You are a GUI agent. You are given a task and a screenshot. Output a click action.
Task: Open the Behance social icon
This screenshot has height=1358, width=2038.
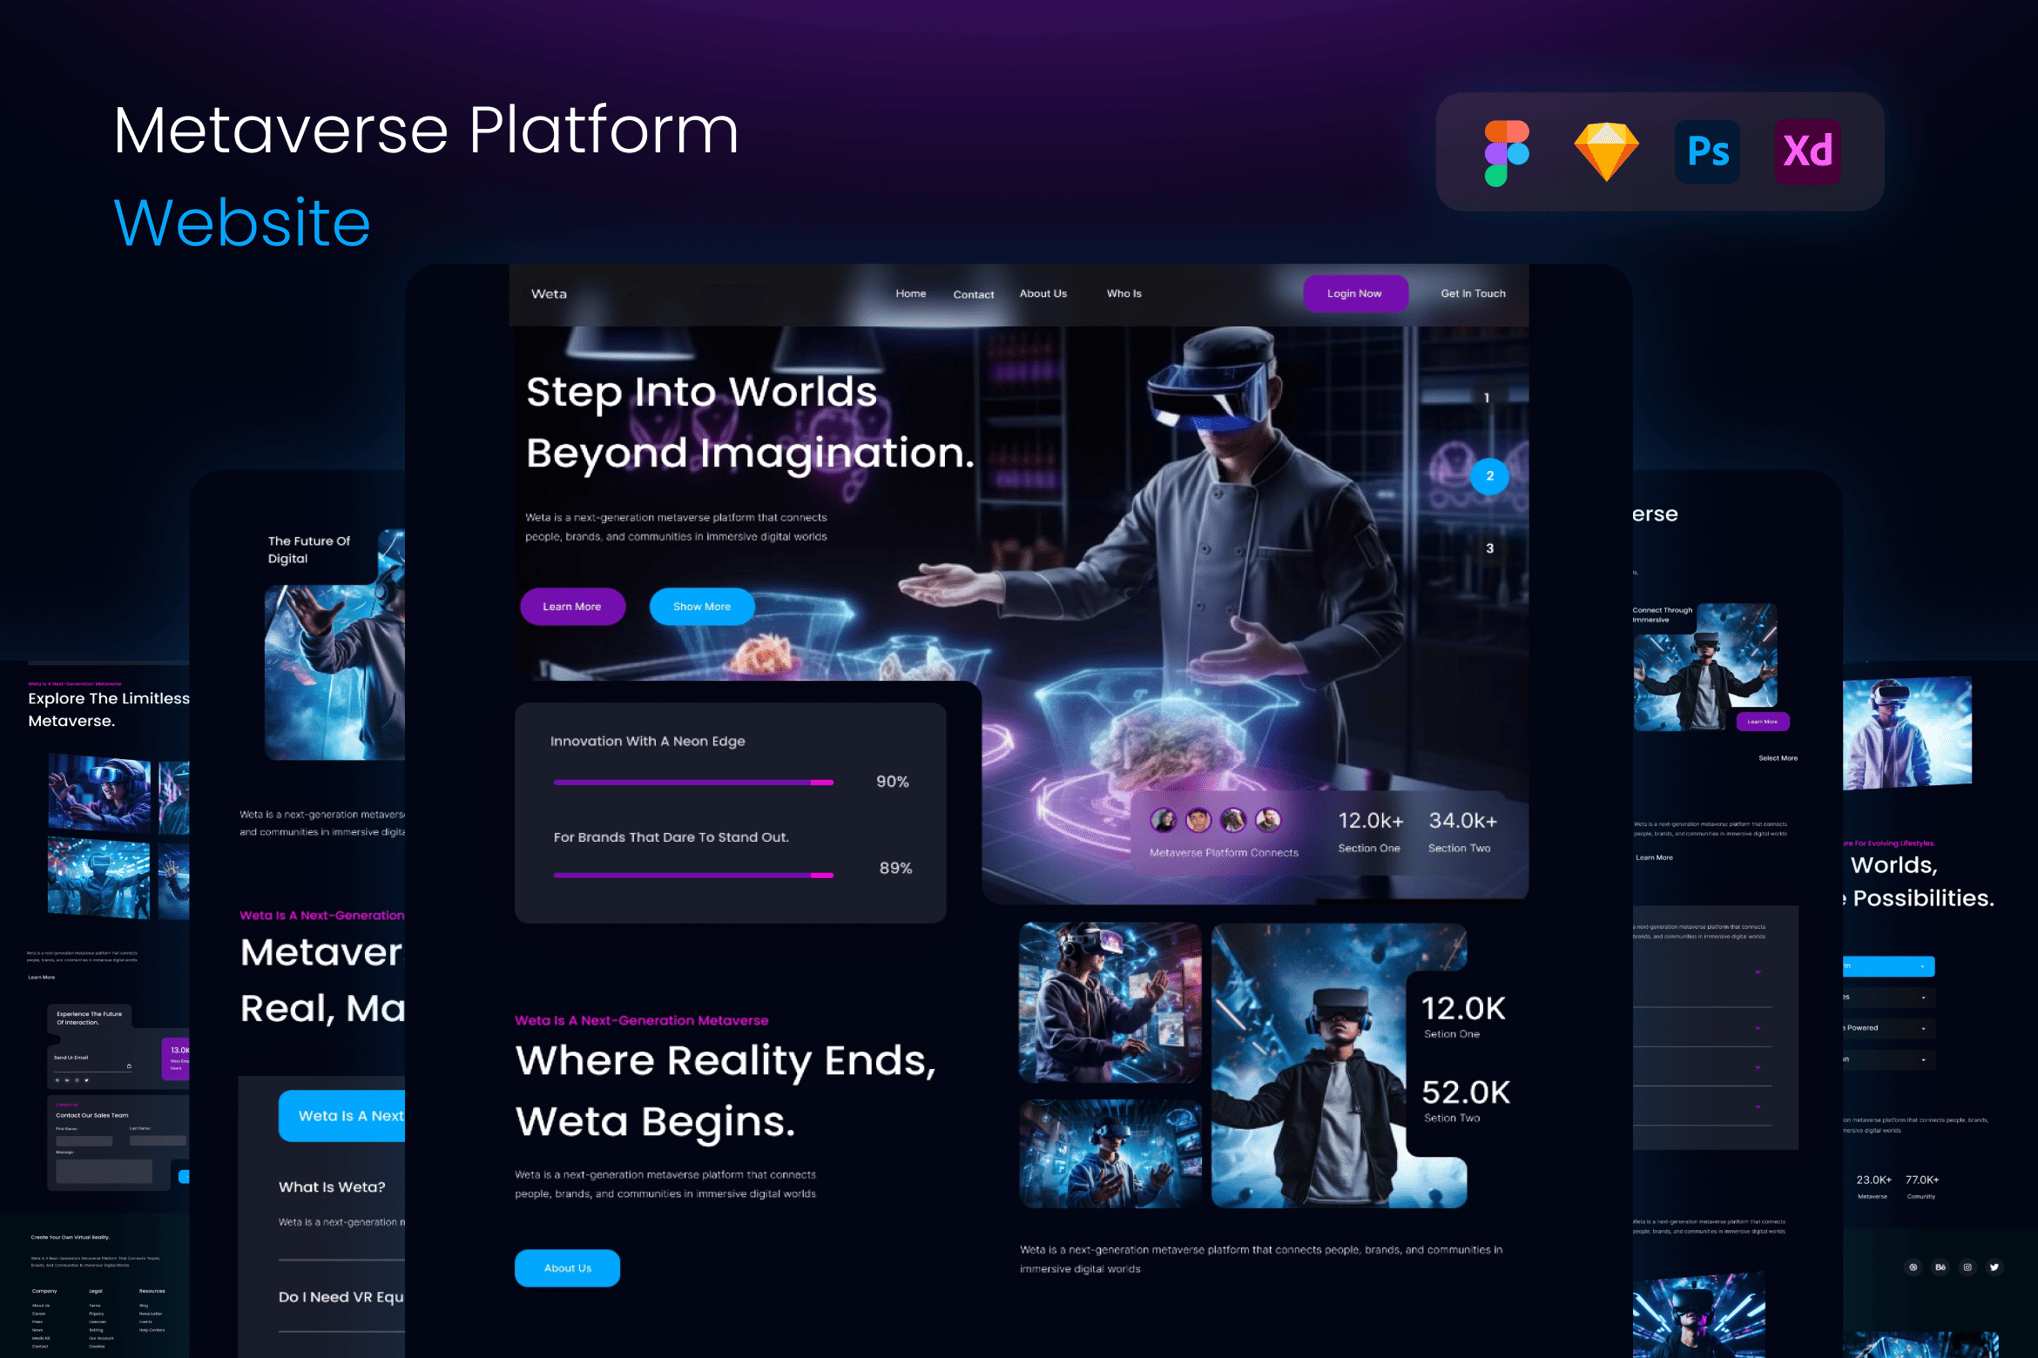tap(1940, 1267)
